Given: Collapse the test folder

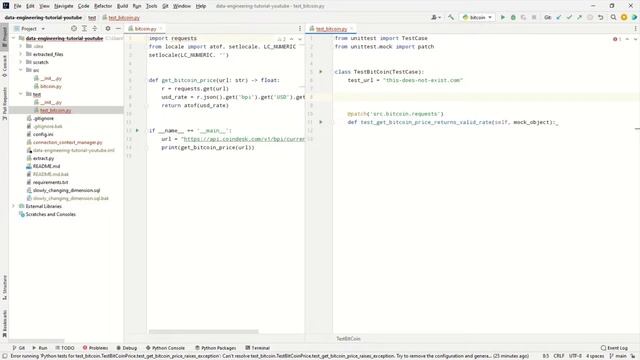Looking at the screenshot, I should point(21,94).
